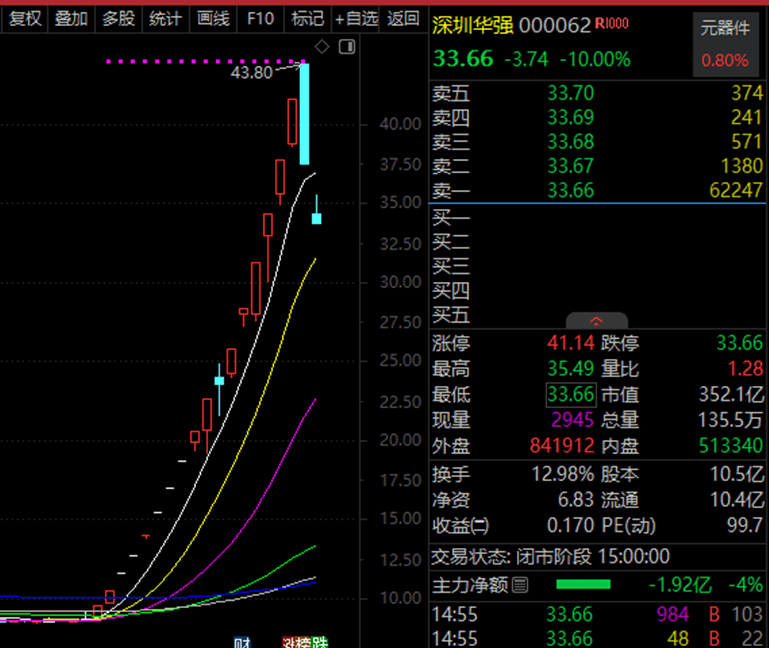The width and height of the screenshot is (769, 648).
Task: Open the 复权 price adjustment menu
Action: [x=25, y=18]
